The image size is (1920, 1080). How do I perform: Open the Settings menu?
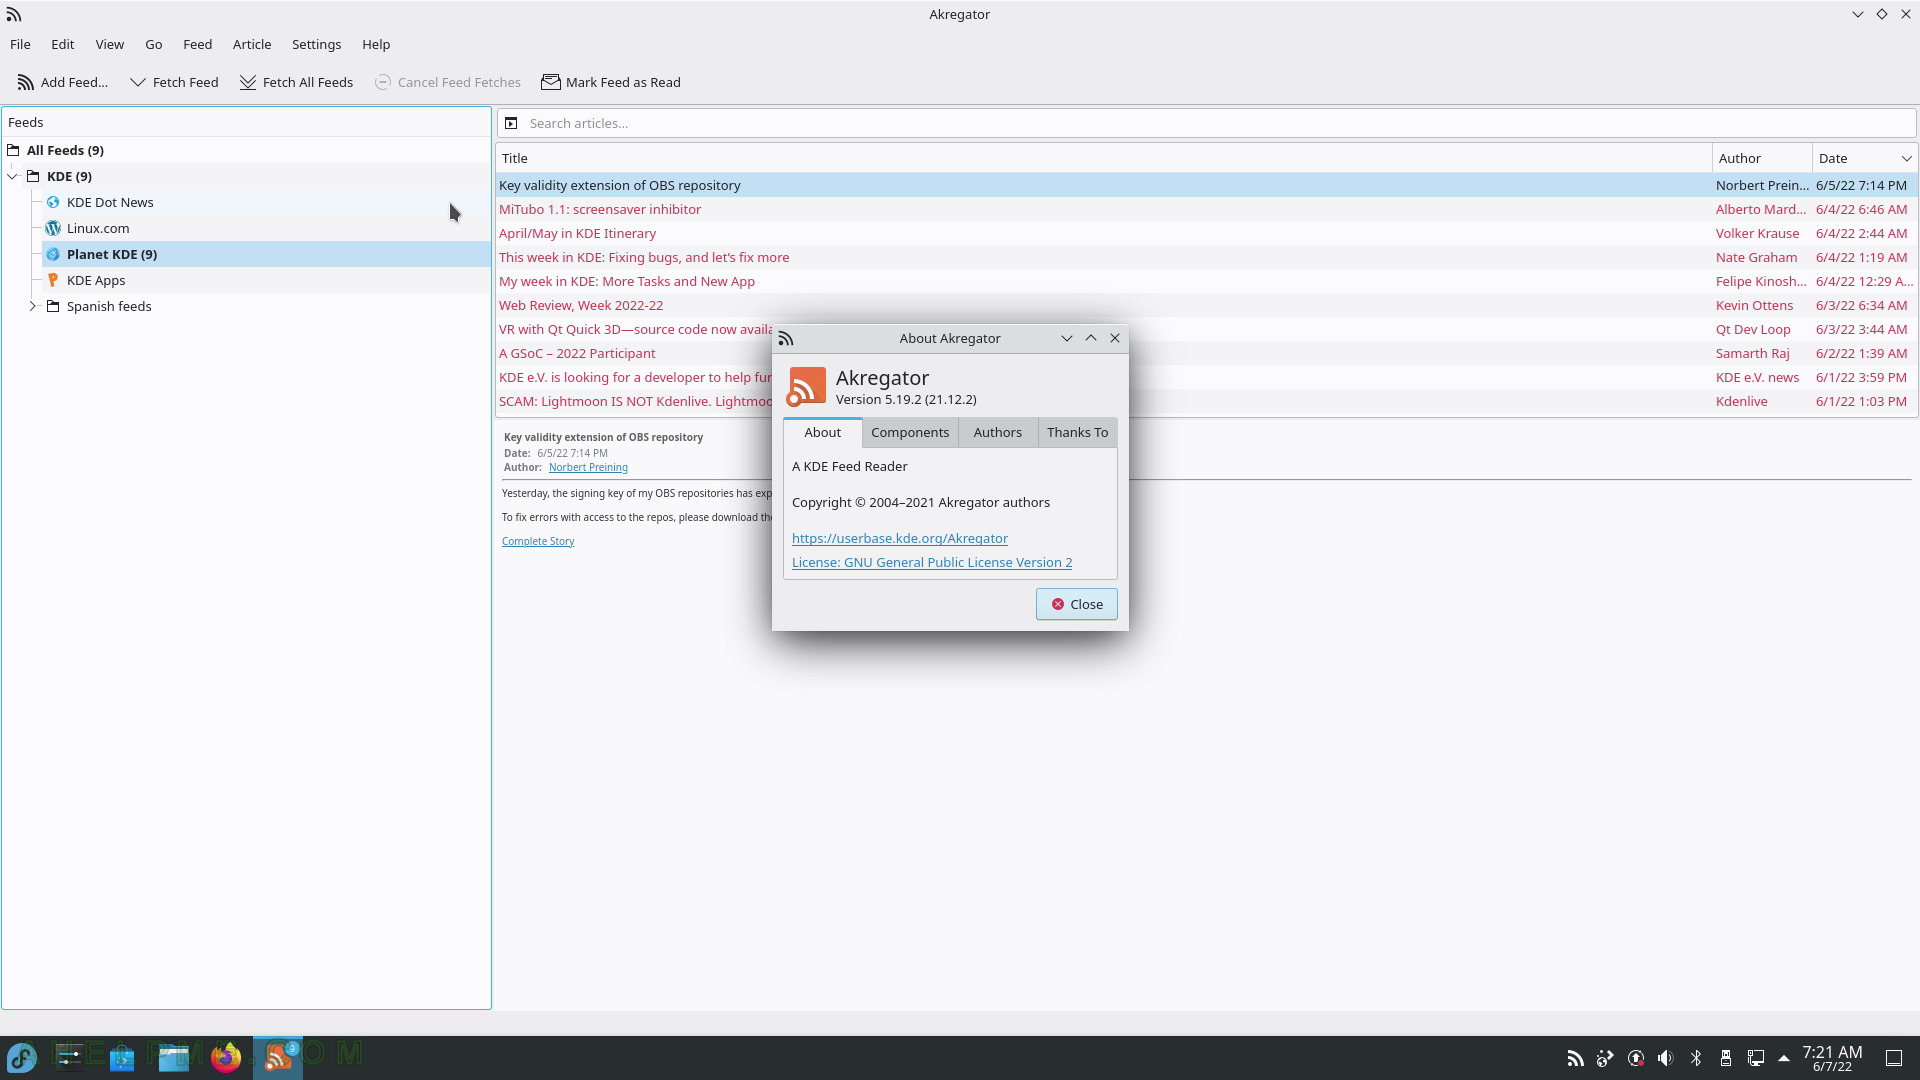tap(317, 44)
